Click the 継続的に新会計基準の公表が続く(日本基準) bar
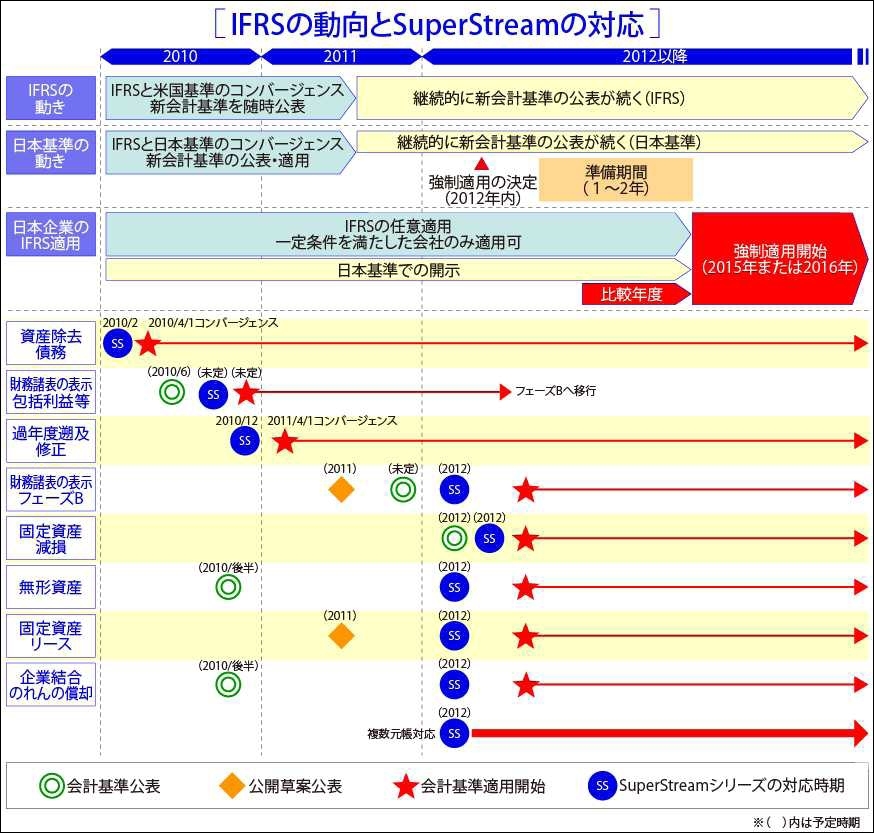 click(x=612, y=142)
